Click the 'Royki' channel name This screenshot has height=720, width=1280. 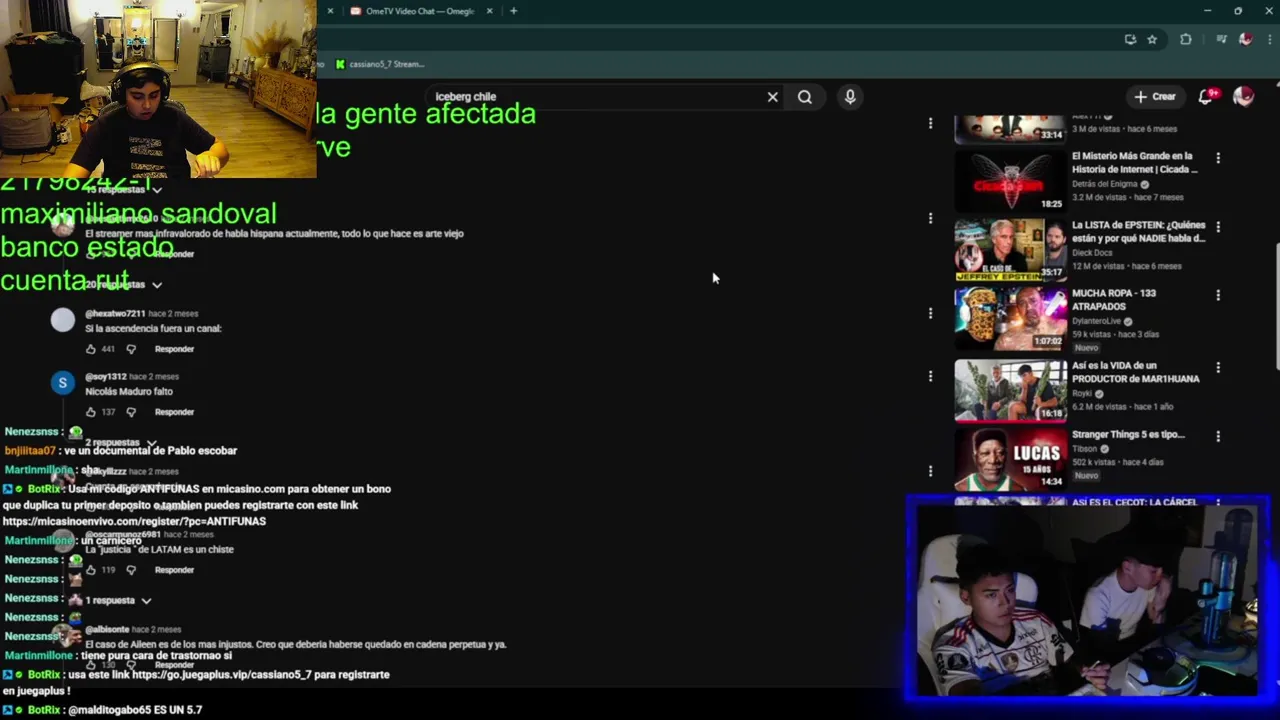1083,394
